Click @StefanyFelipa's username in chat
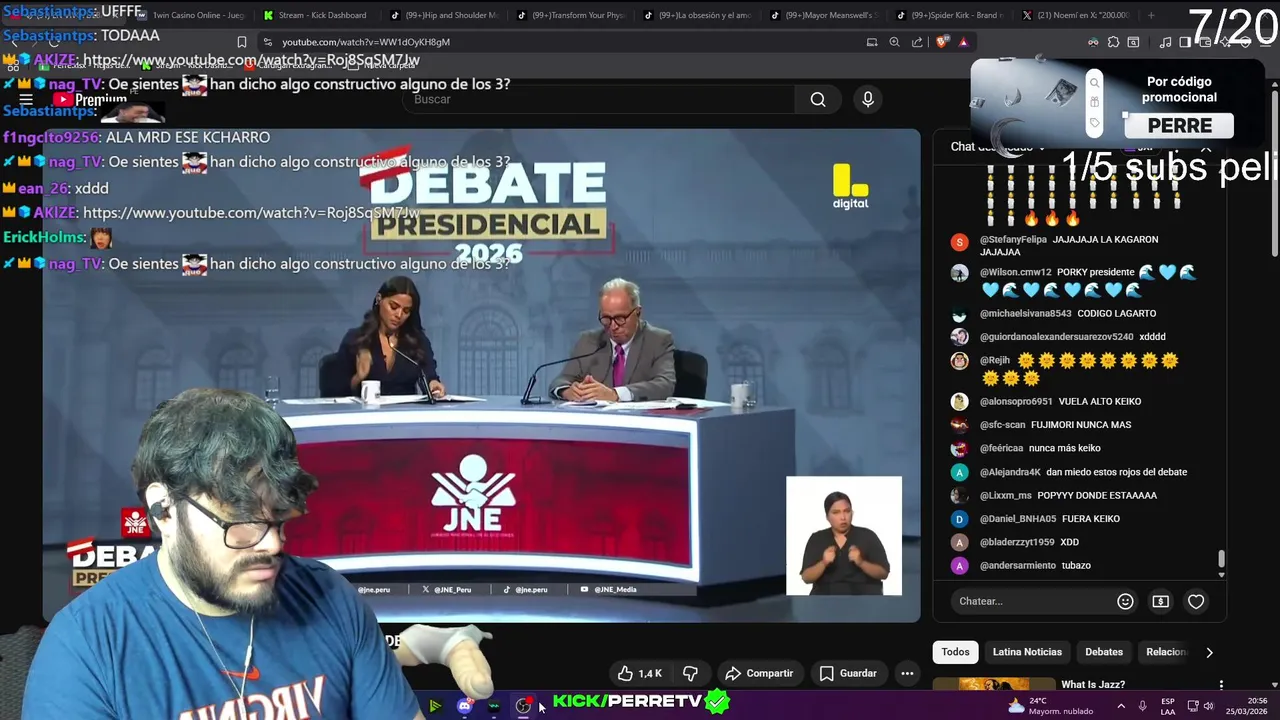 click(1013, 240)
